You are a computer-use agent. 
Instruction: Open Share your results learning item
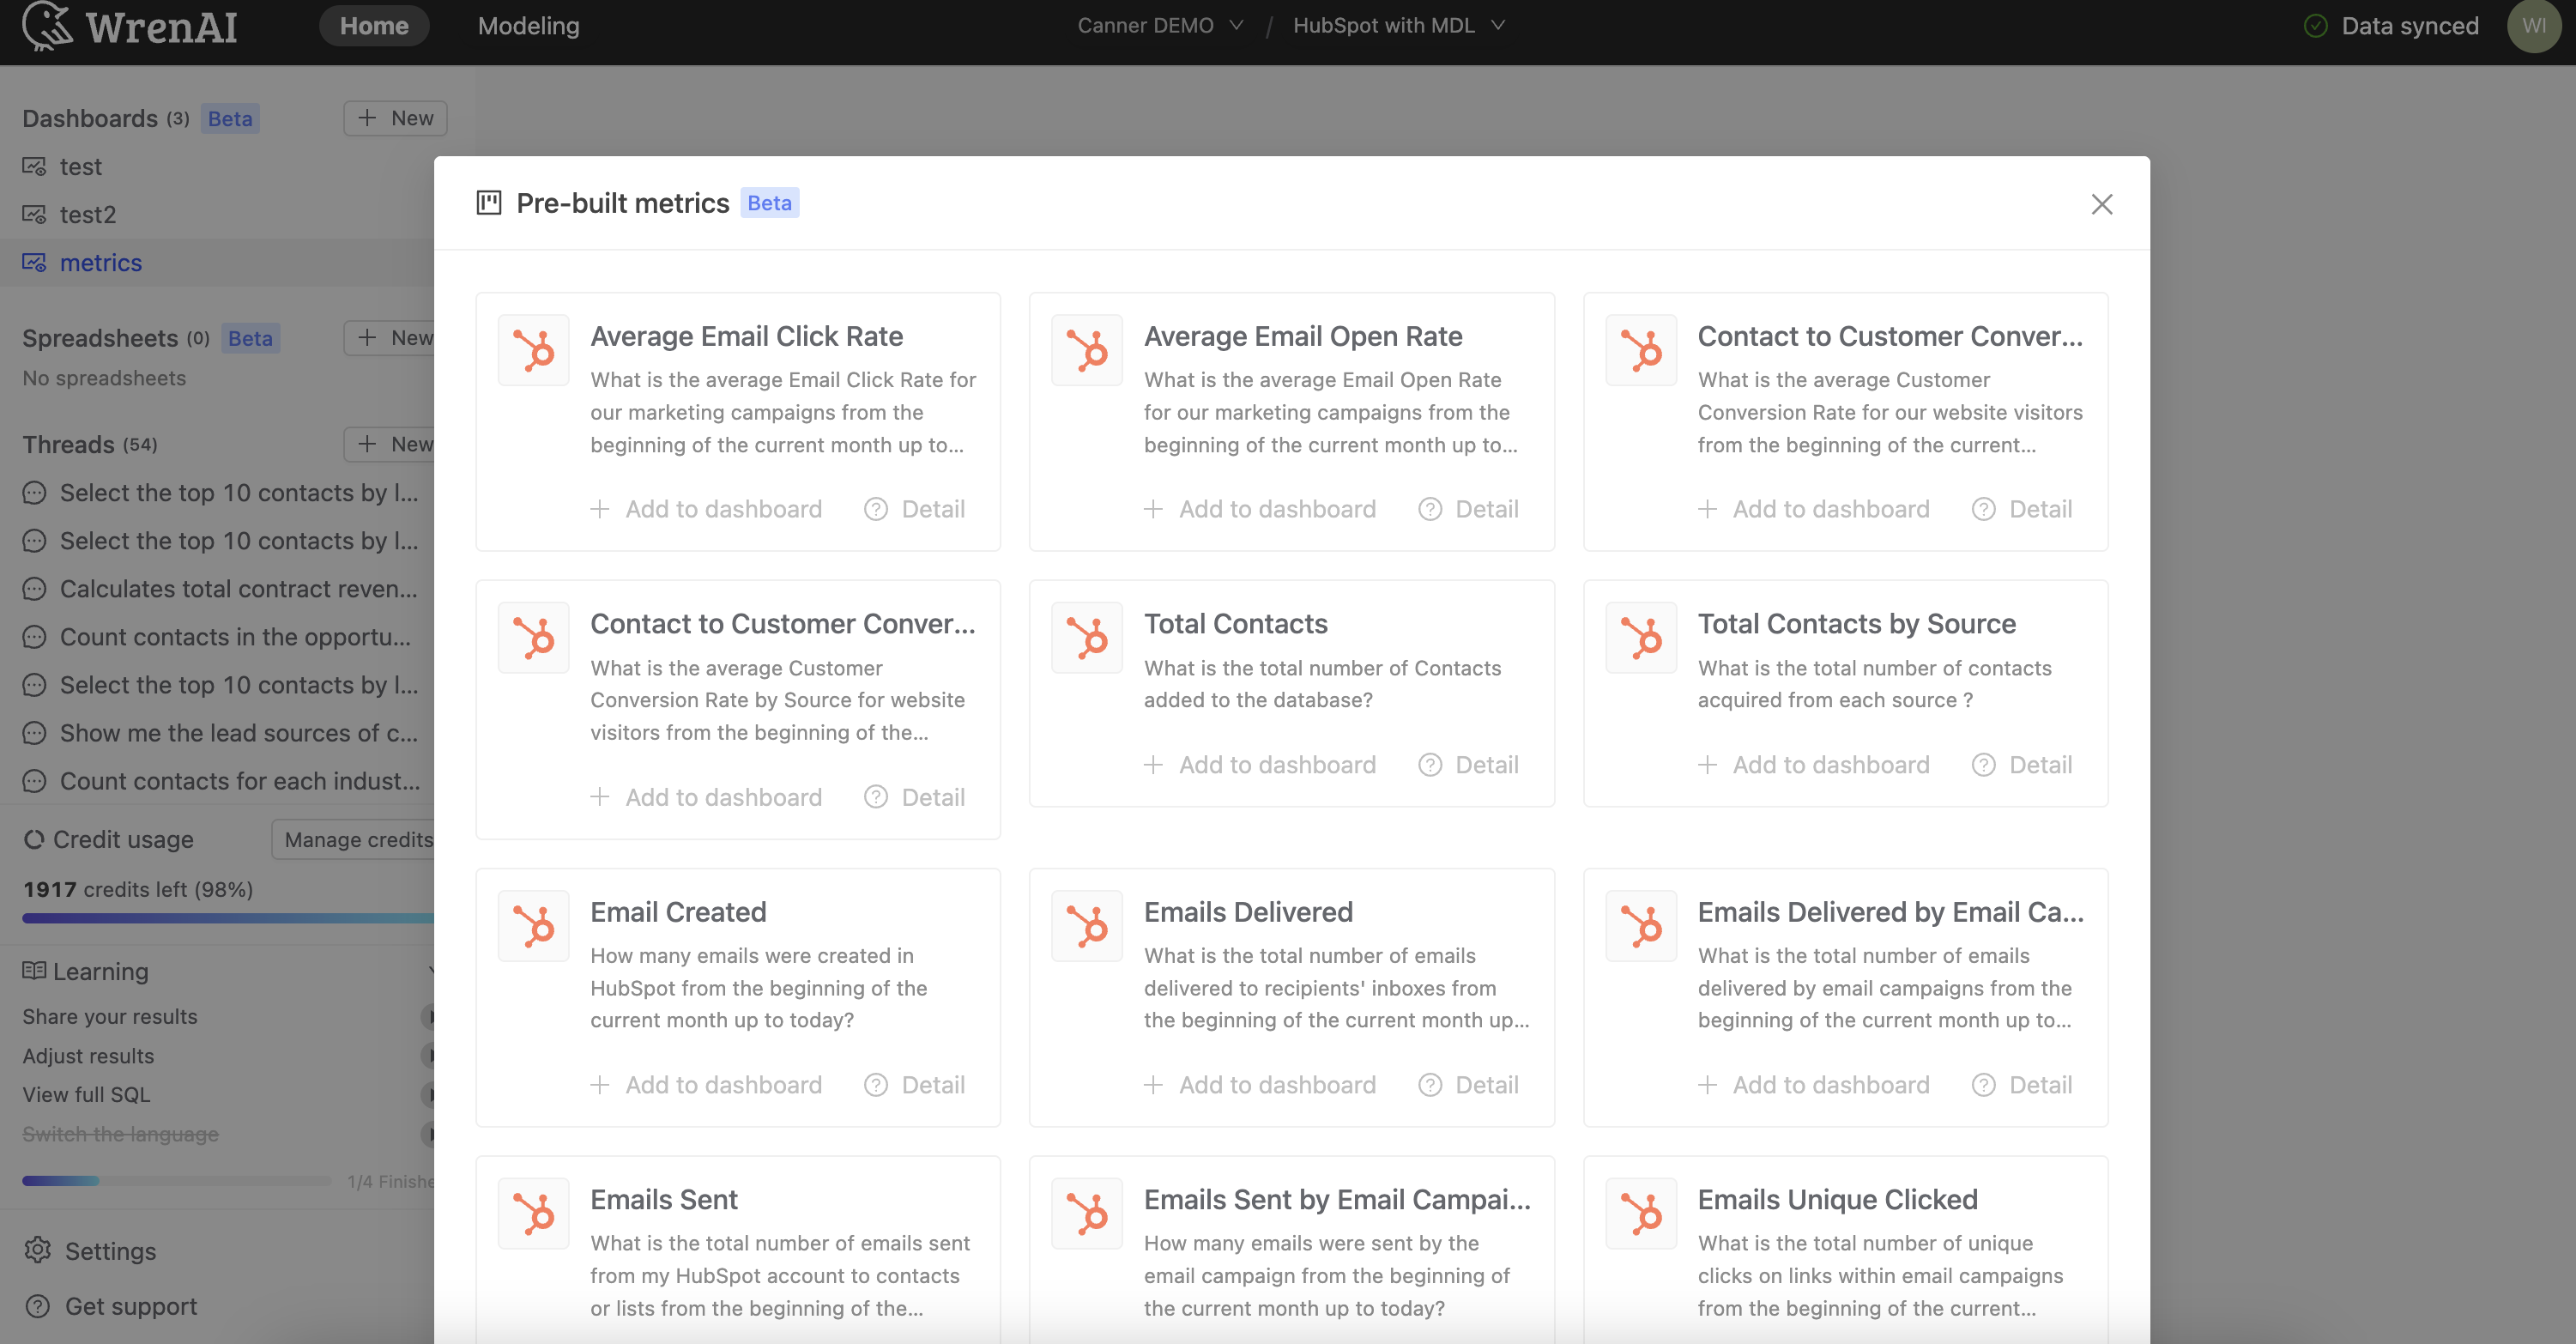[110, 1016]
